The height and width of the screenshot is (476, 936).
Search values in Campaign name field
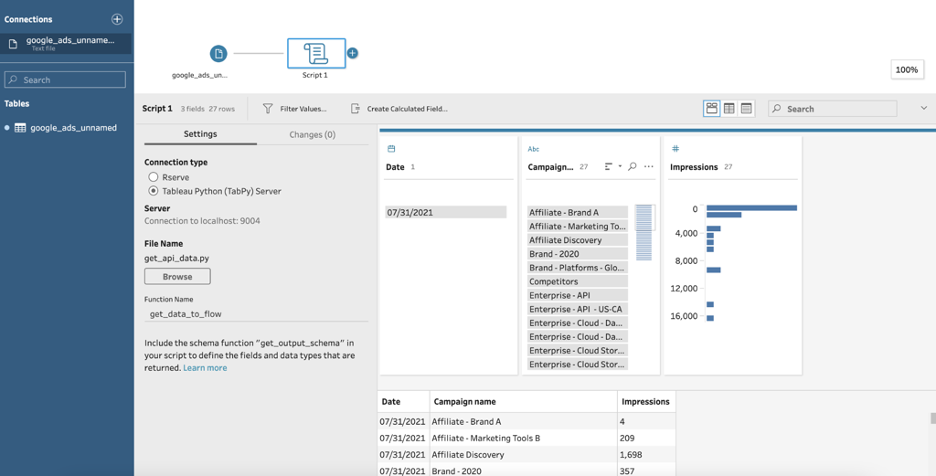[632, 167]
